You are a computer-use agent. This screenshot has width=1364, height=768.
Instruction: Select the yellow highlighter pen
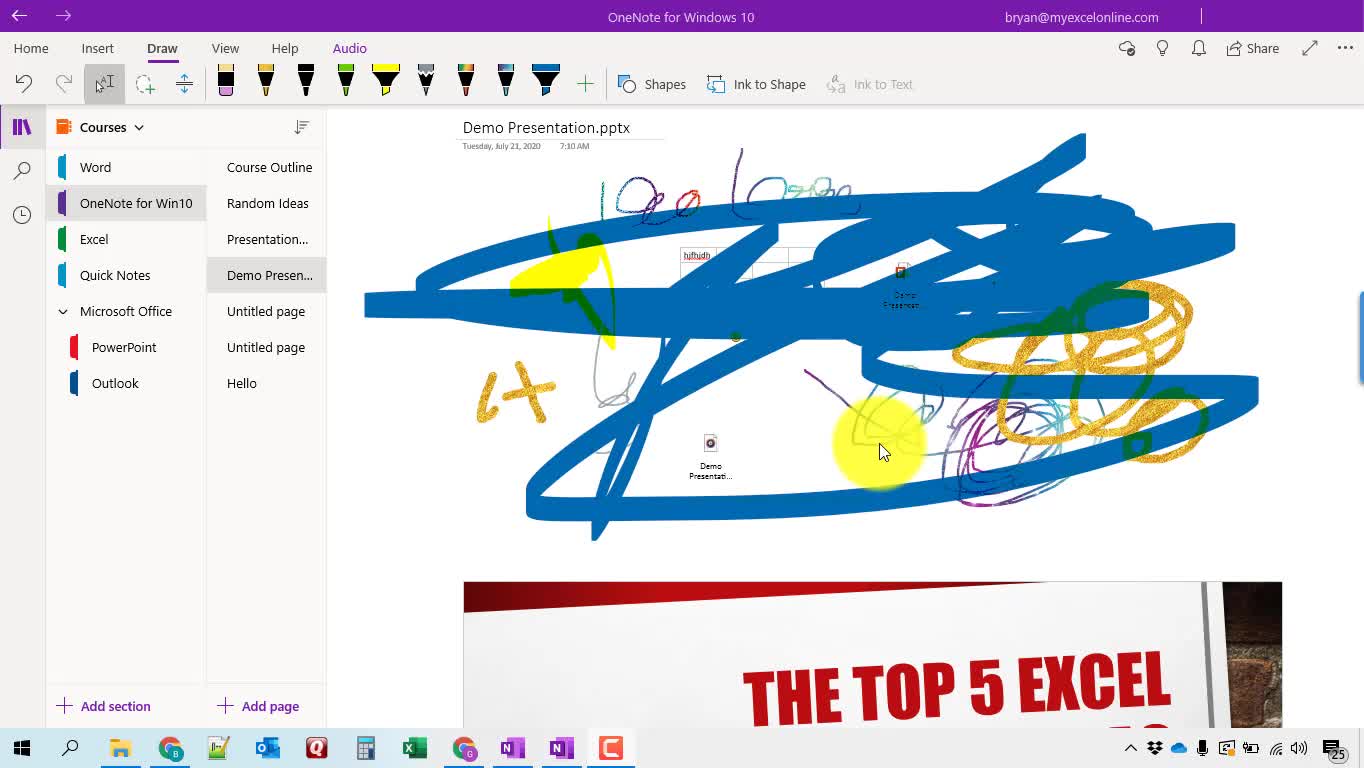[x=385, y=82]
